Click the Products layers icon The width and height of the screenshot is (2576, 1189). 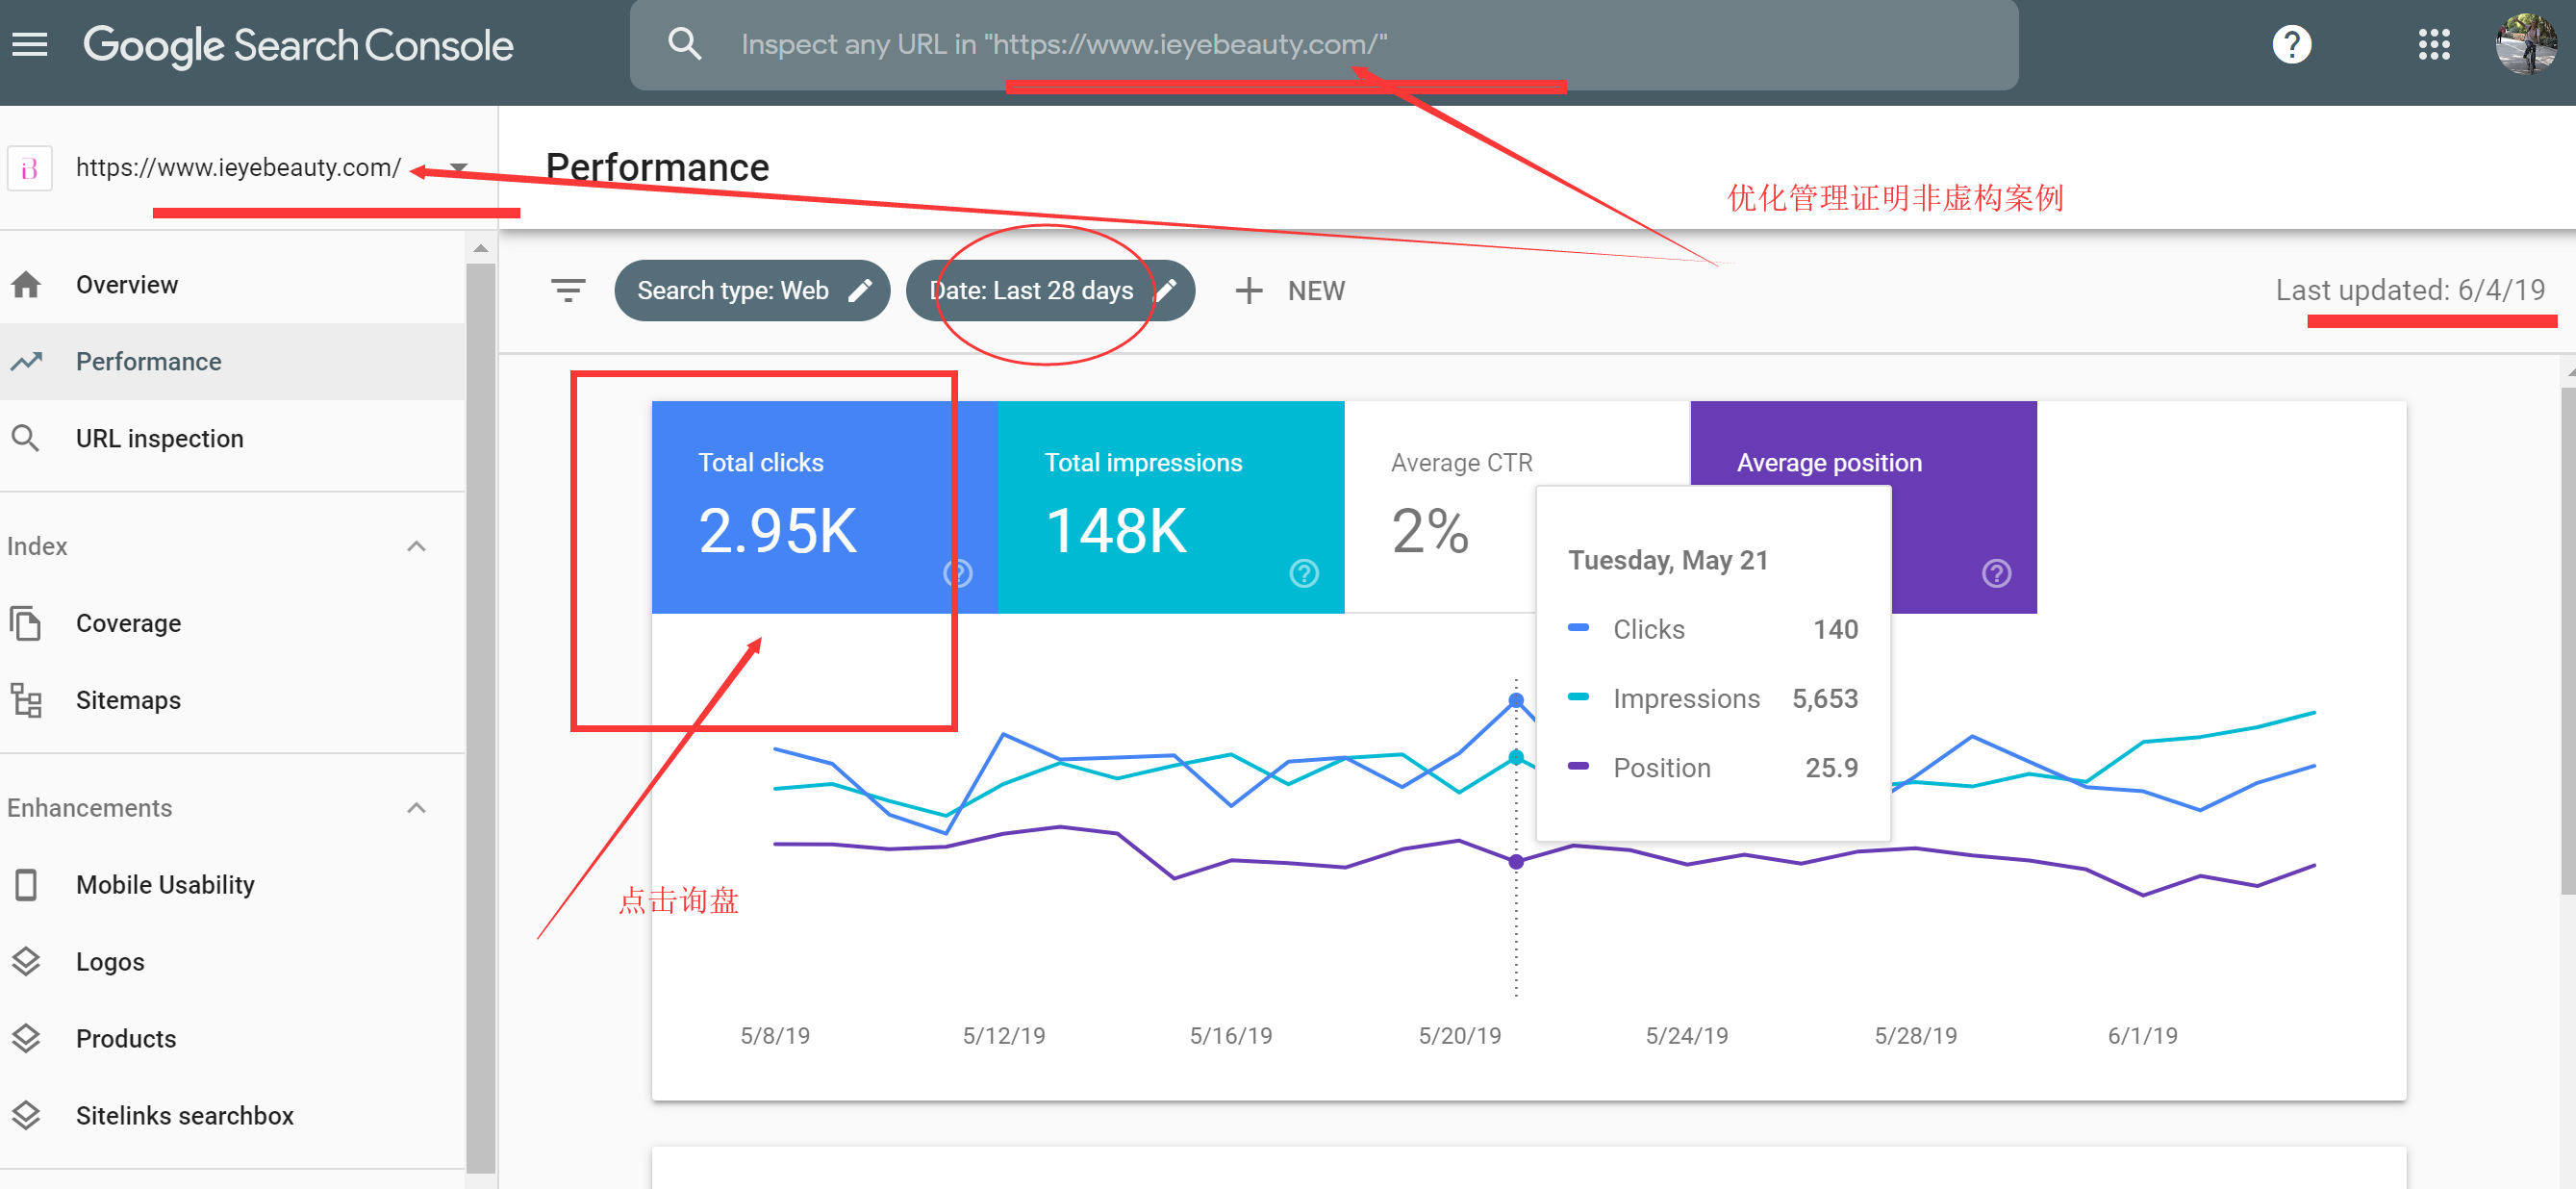pos(26,1039)
